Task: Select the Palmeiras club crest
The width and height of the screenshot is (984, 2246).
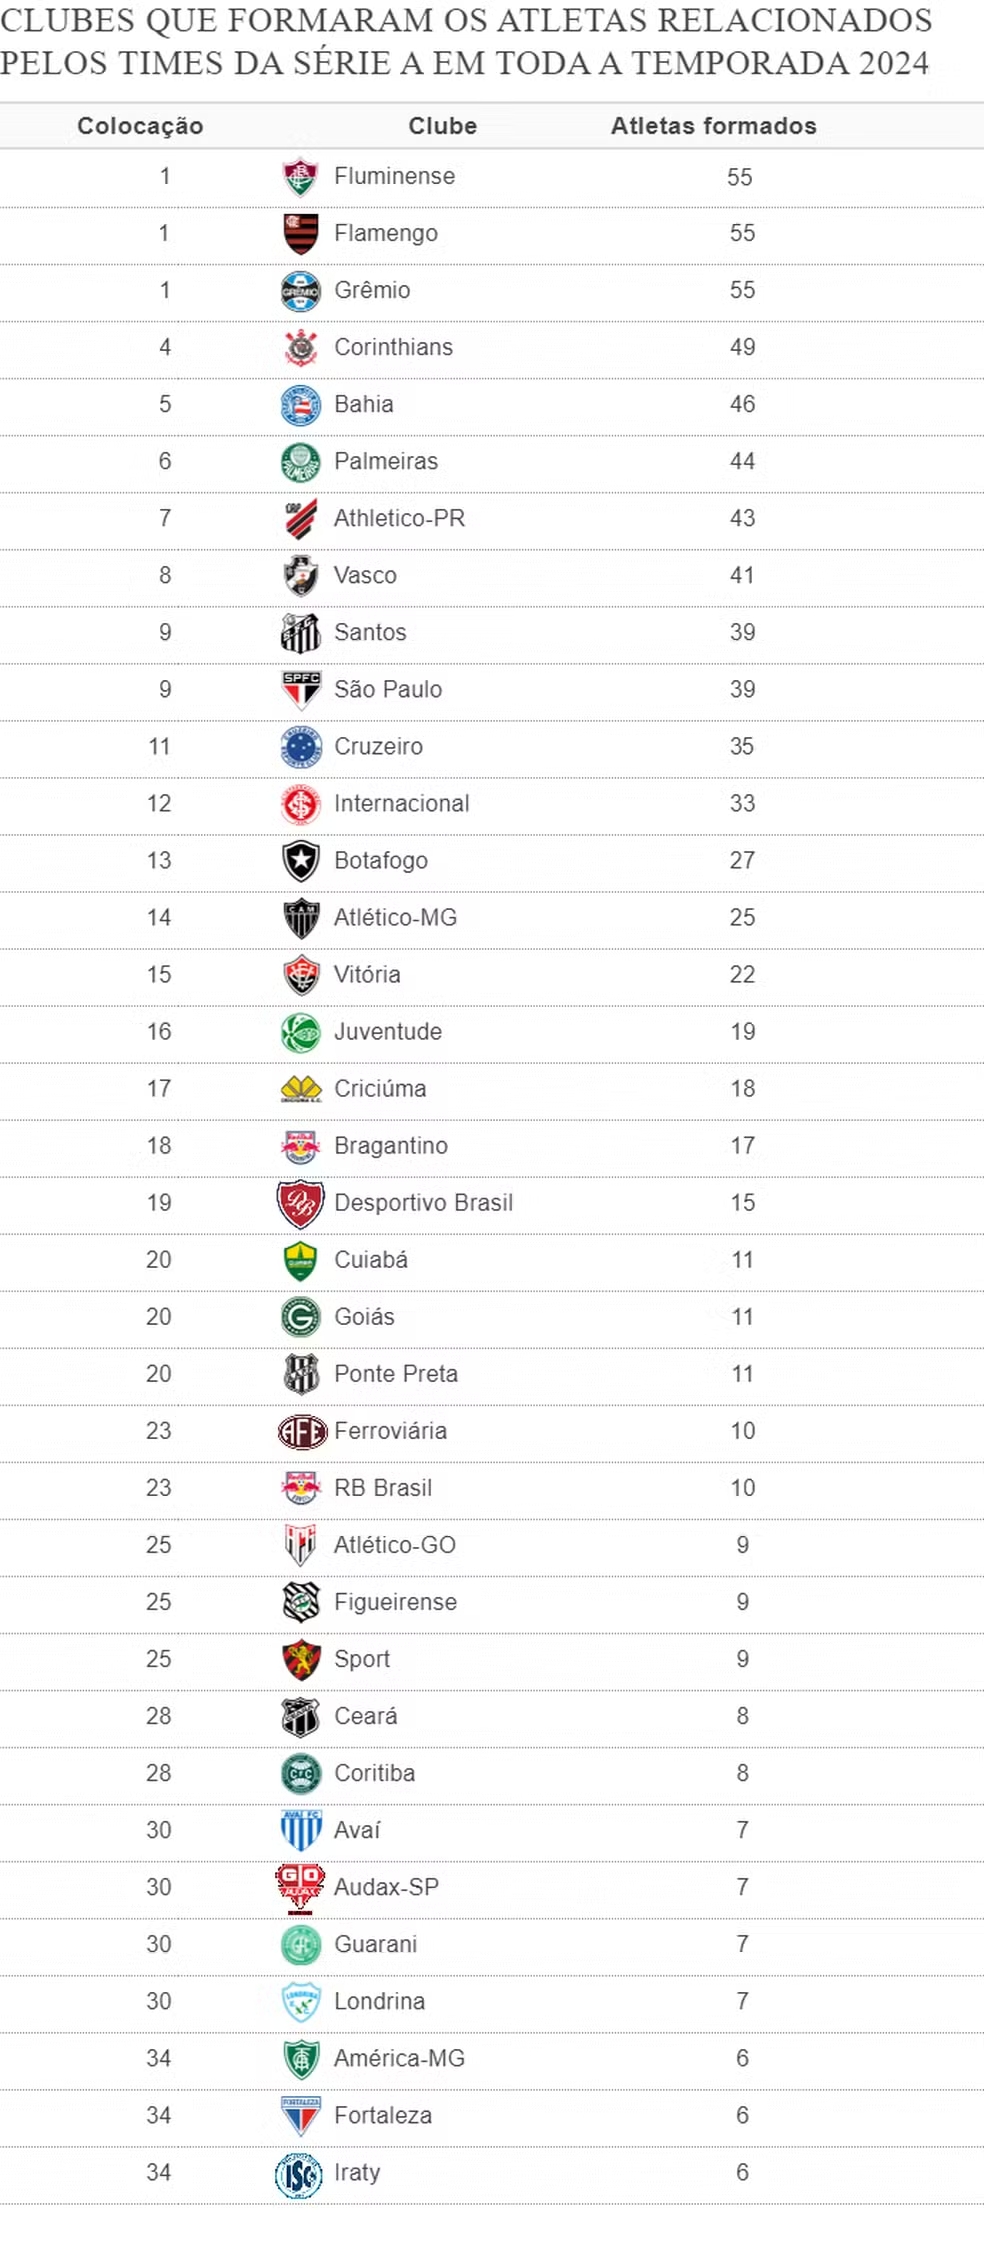Action: point(300,462)
